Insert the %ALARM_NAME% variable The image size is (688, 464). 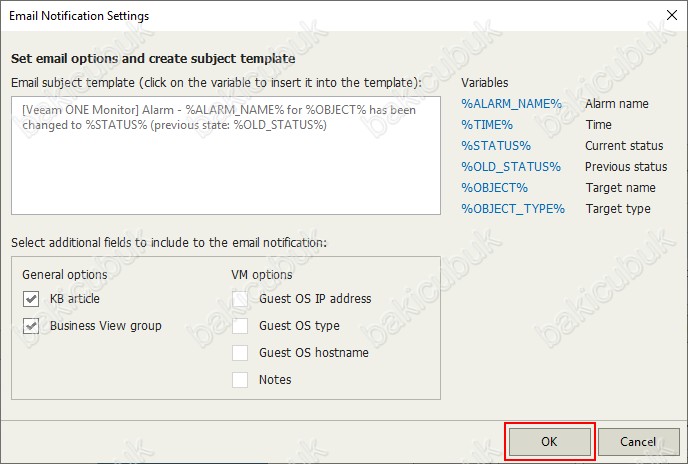pos(511,104)
